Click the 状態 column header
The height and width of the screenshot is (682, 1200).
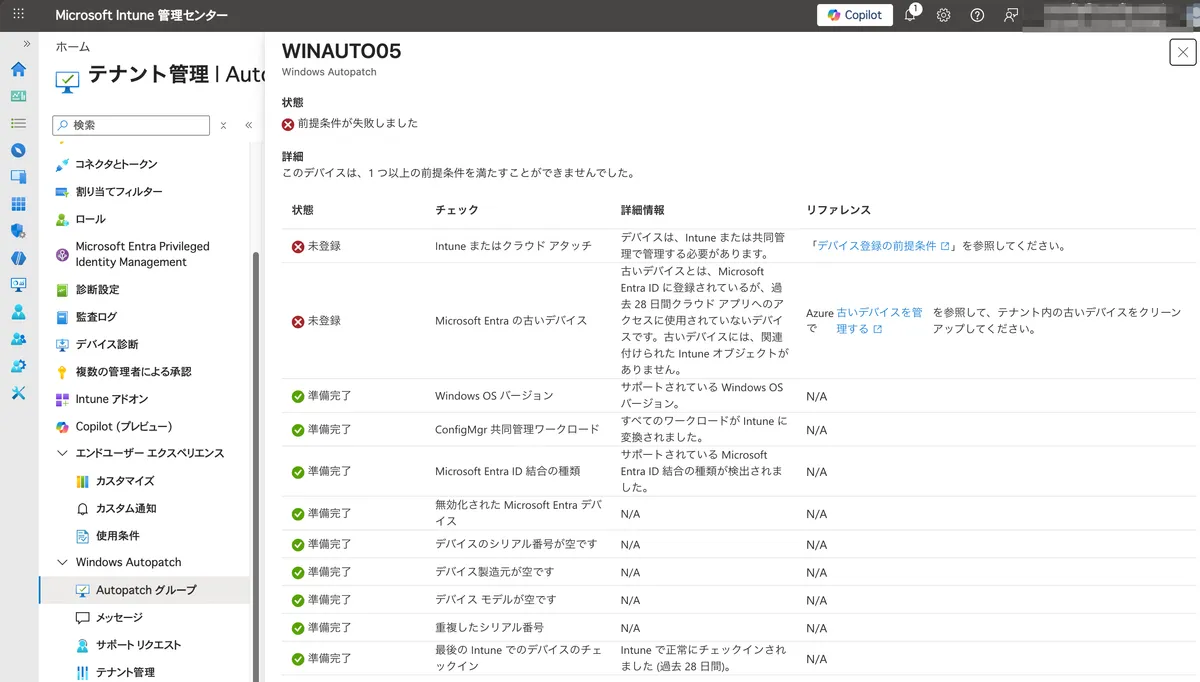303,210
